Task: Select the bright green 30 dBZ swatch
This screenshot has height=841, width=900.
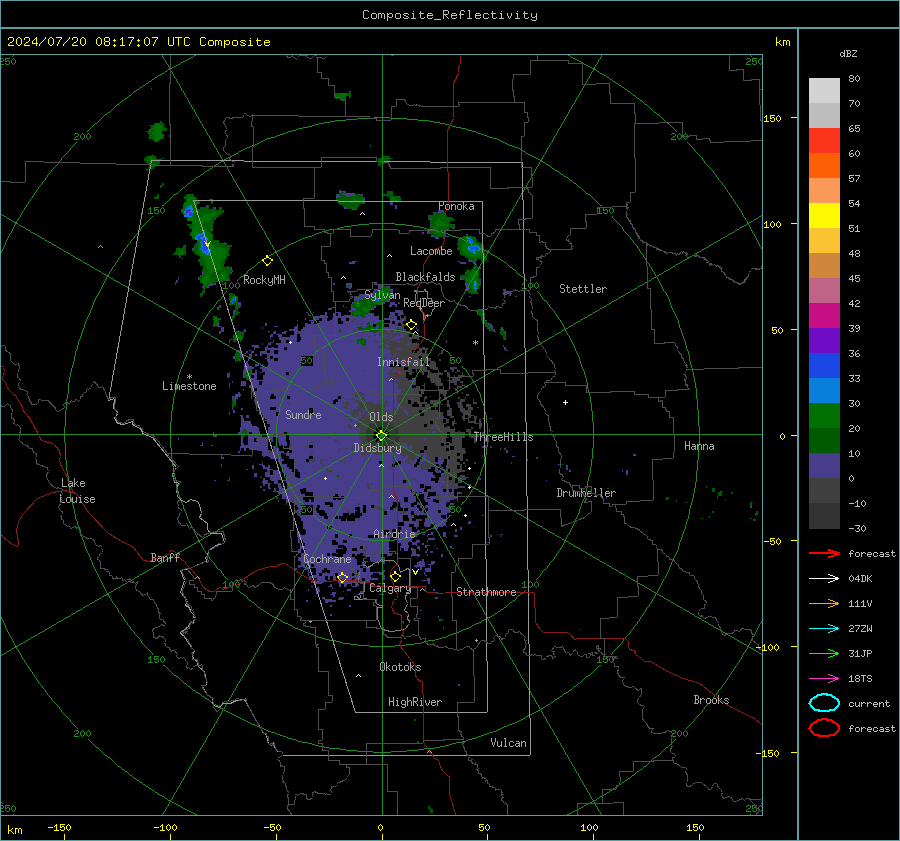Action: point(824,415)
